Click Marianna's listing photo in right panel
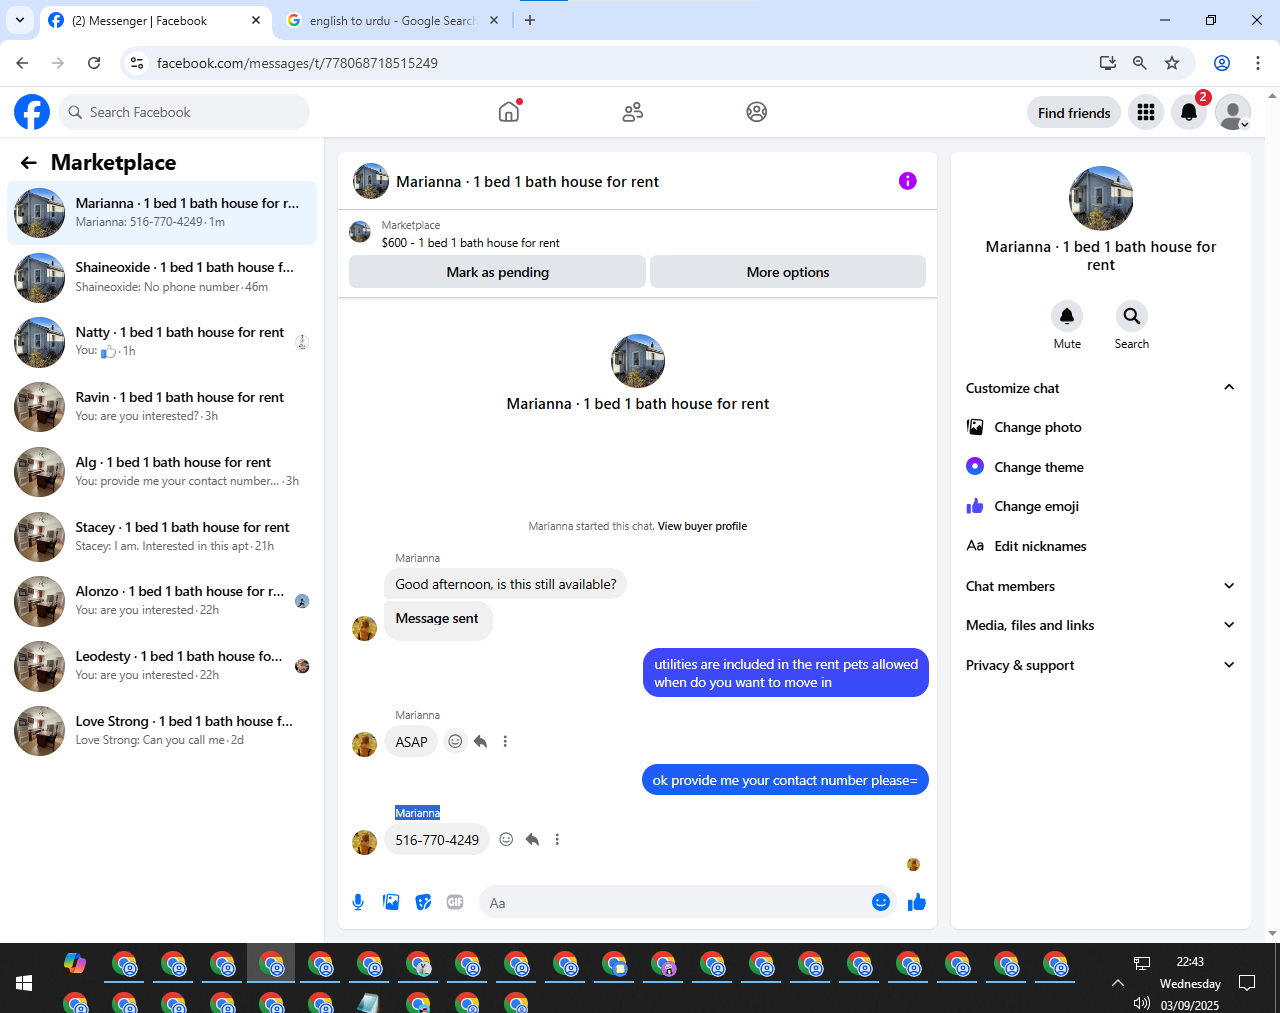 coord(1101,198)
